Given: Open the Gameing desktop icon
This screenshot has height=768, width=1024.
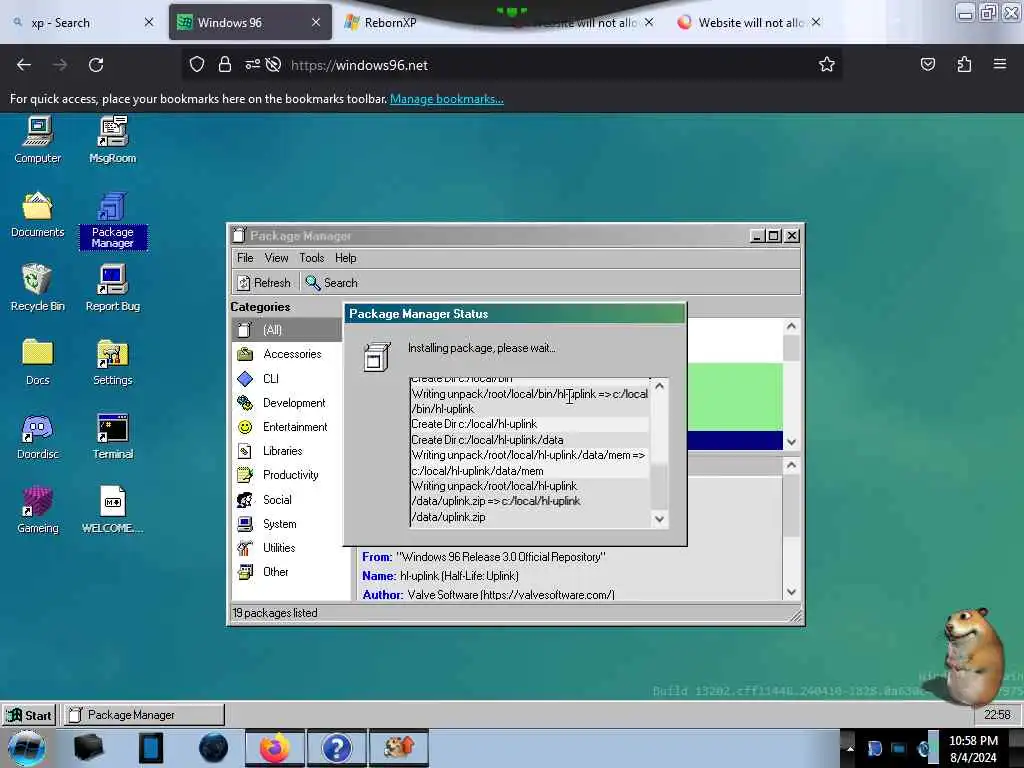Looking at the screenshot, I should tap(37, 510).
